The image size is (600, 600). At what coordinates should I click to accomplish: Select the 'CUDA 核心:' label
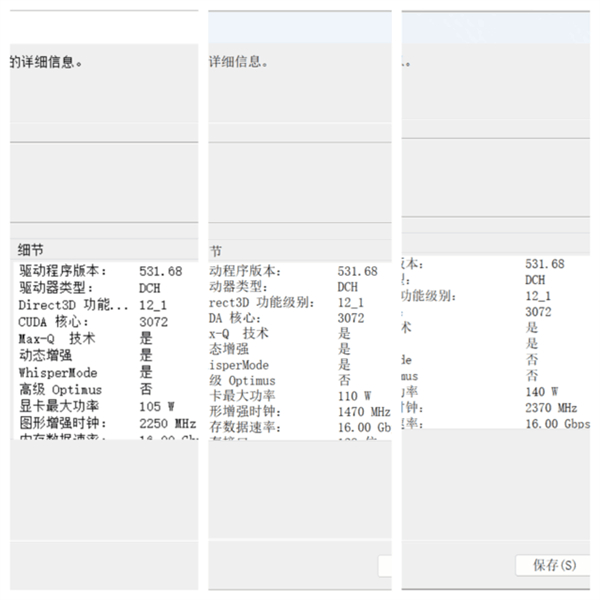53,322
